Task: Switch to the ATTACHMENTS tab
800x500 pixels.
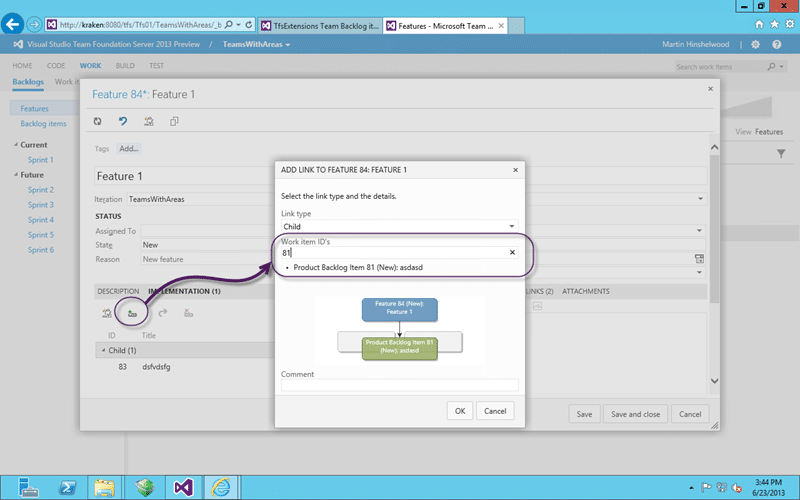Action: pyautogui.click(x=586, y=291)
